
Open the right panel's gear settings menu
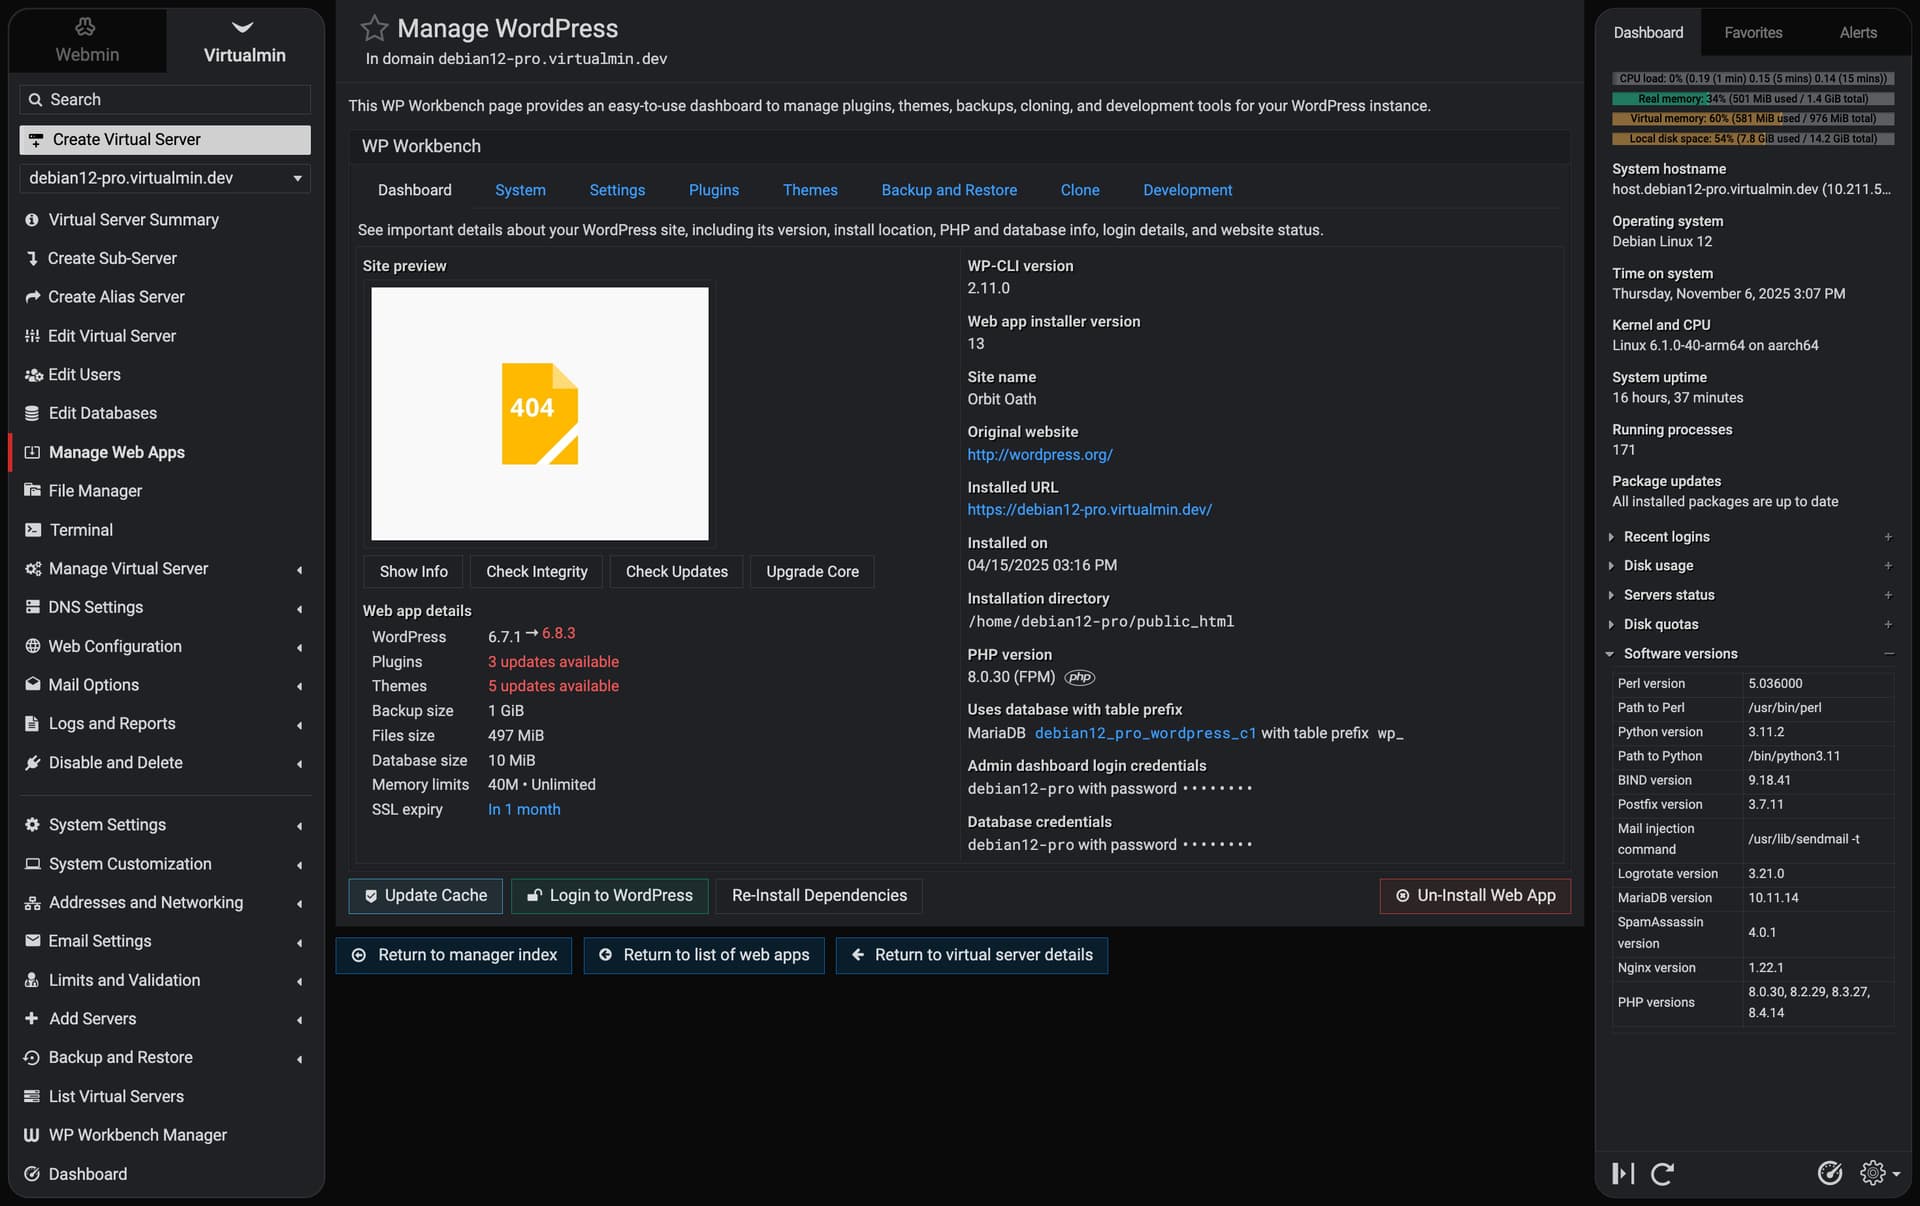tap(1878, 1173)
